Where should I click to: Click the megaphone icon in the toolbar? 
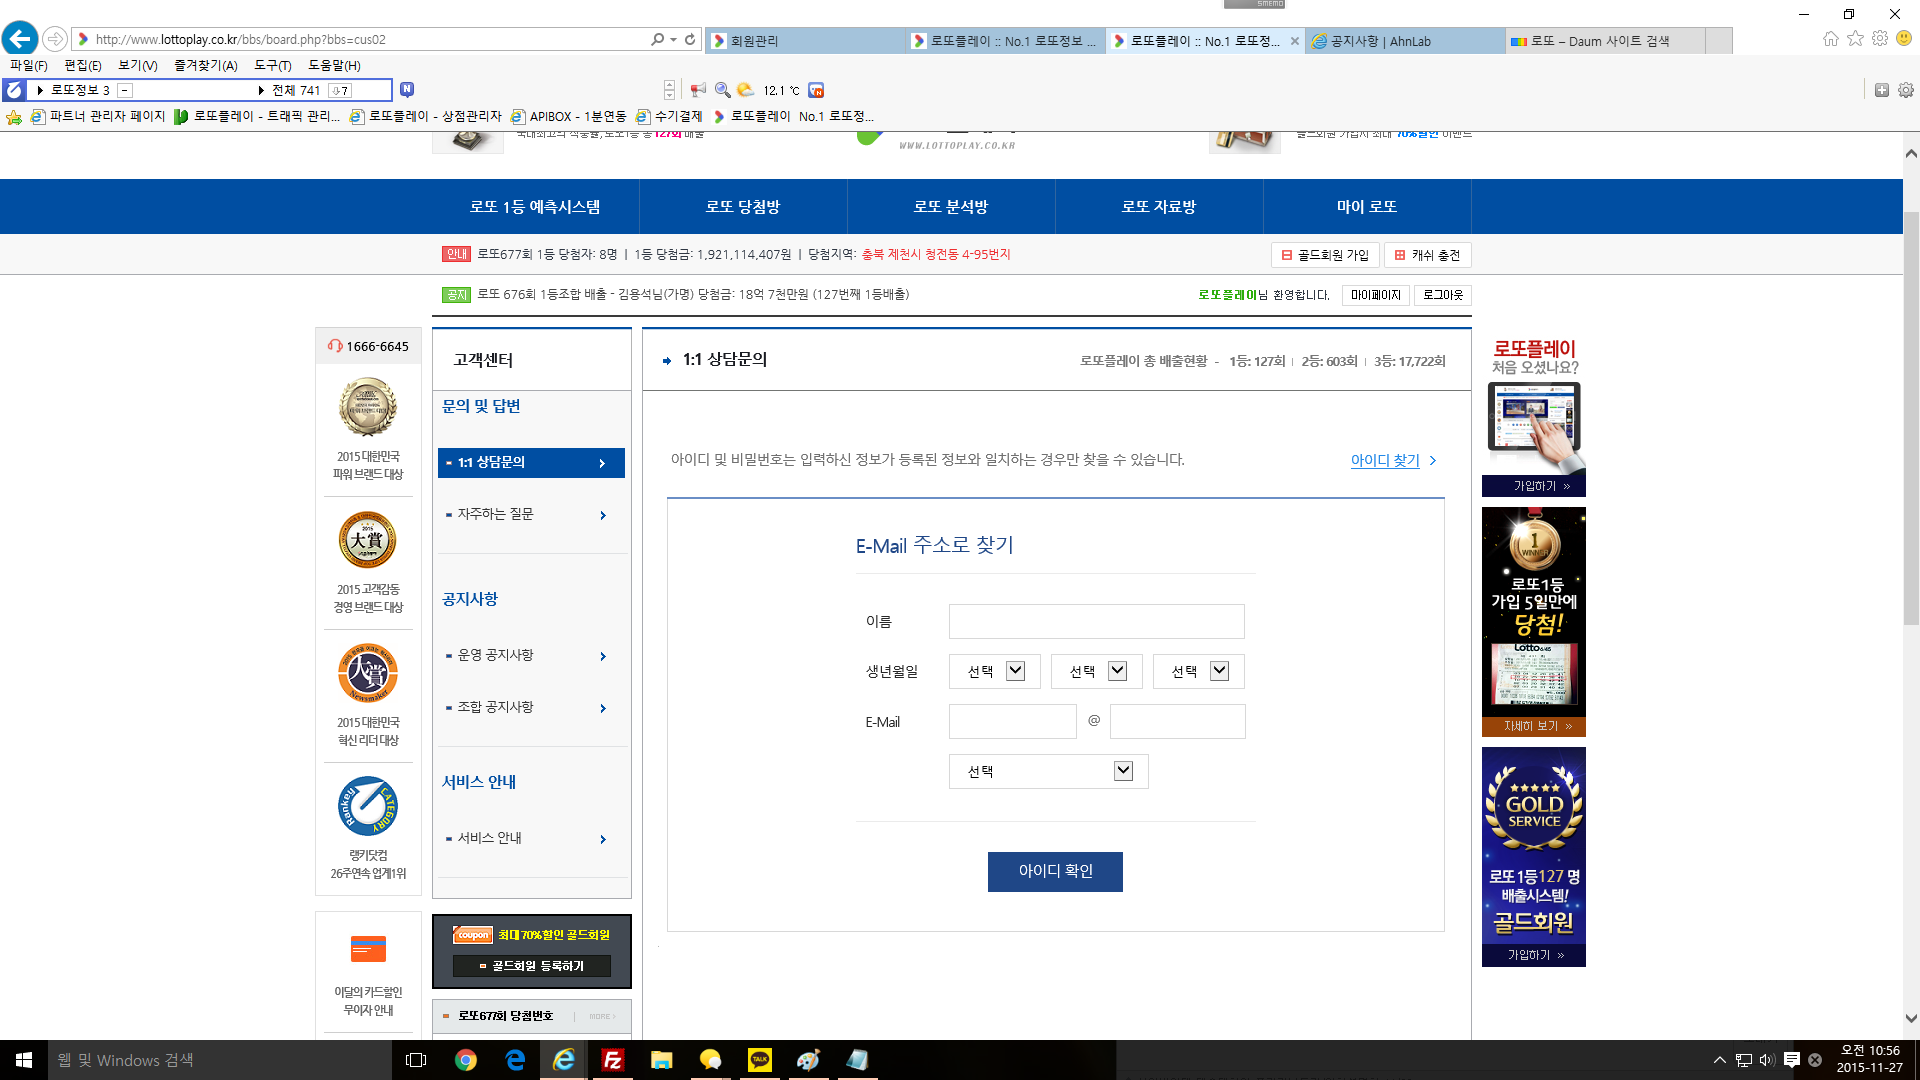pos(698,90)
